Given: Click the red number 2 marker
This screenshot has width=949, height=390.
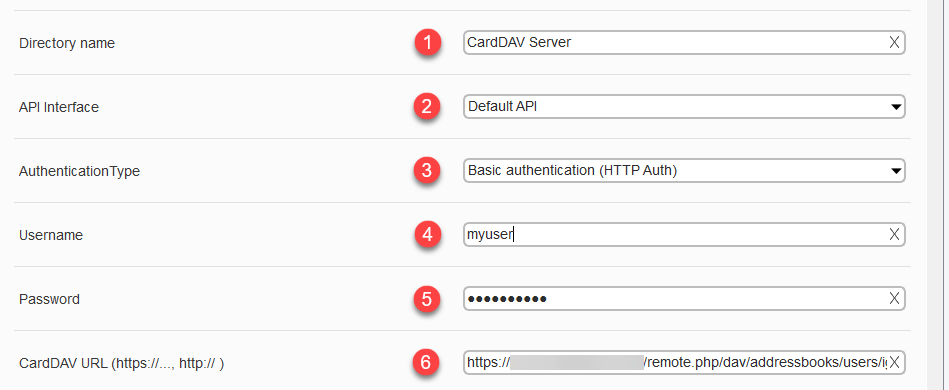Looking at the screenshot, I should (x=428, y=107).
